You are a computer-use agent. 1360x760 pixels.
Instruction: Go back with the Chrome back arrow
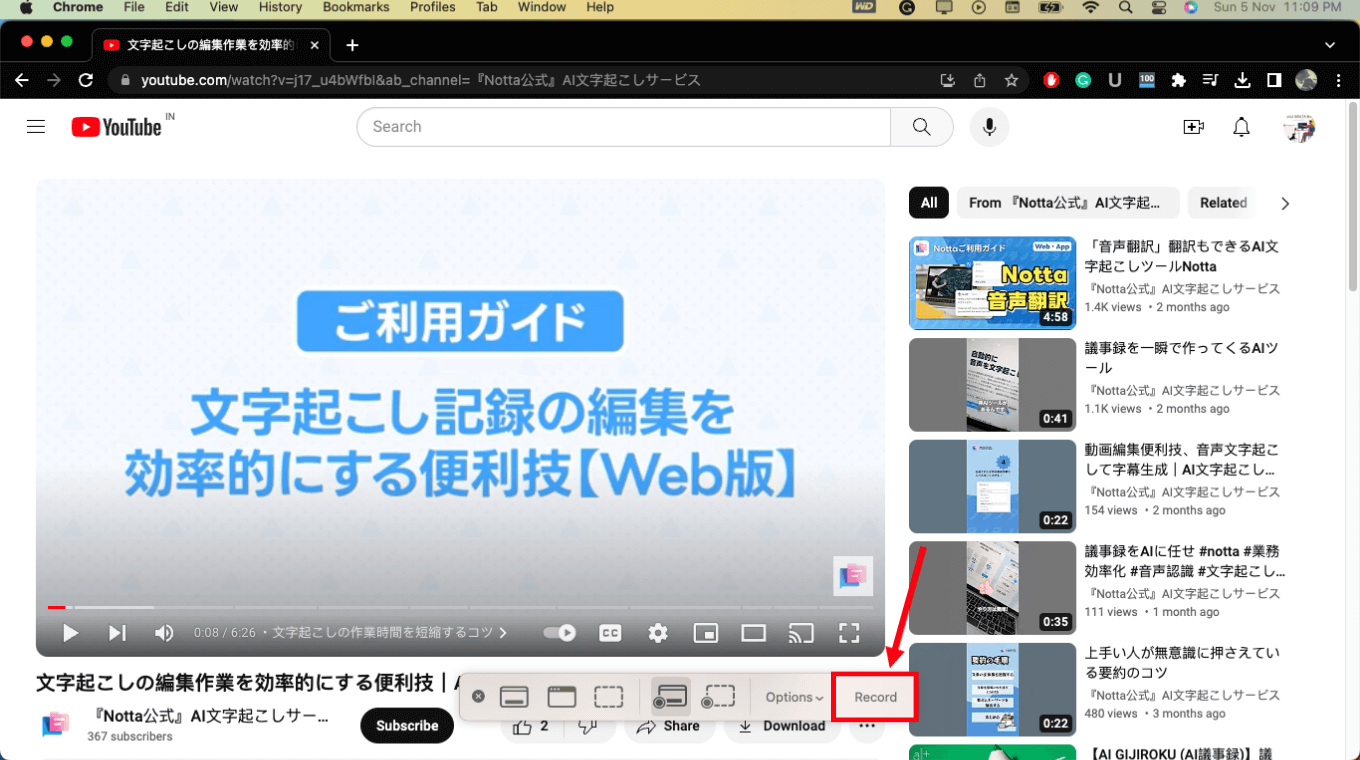(x=22, y=80)
